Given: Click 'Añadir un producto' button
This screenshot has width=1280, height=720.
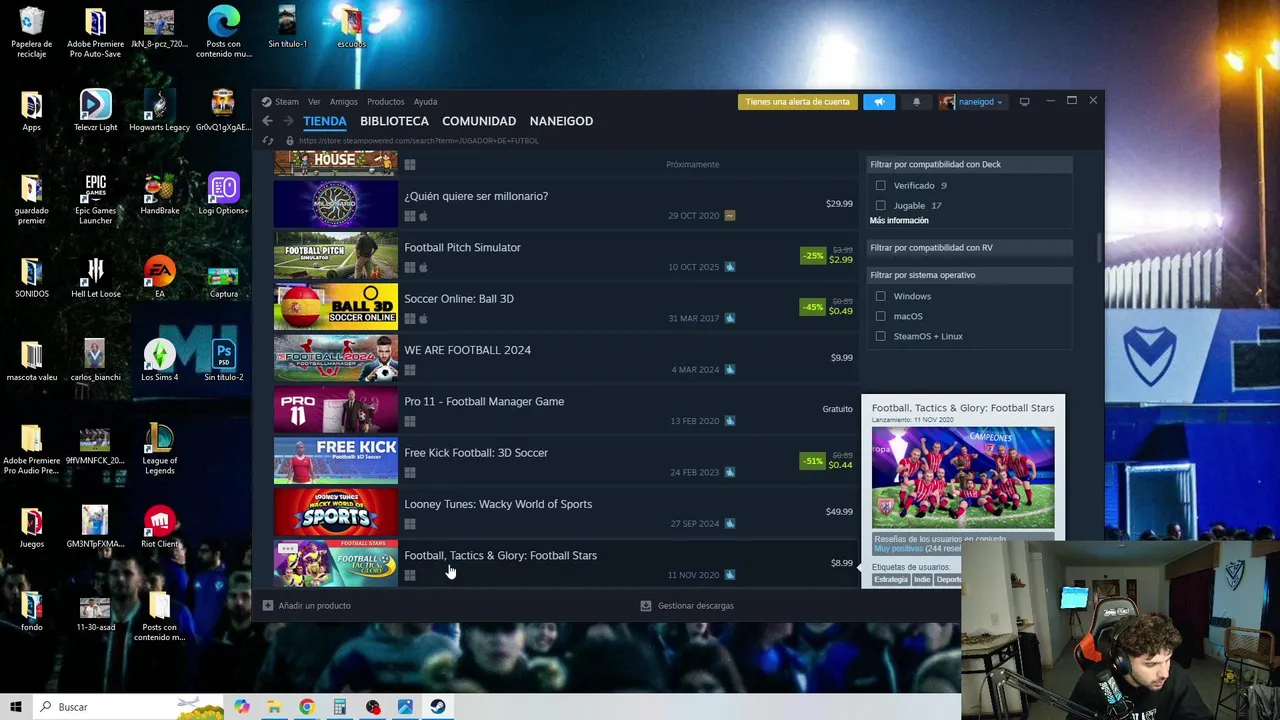Looking at the screenshot, I should pos(306,605).
